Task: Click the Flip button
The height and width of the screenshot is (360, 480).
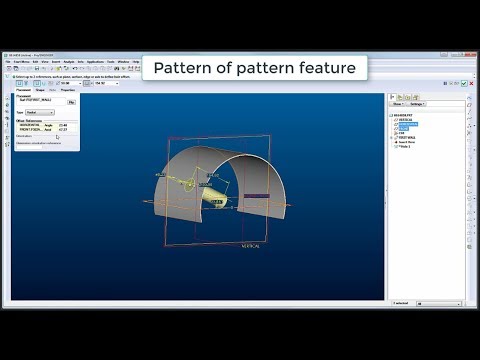Action: coord(71,102)
